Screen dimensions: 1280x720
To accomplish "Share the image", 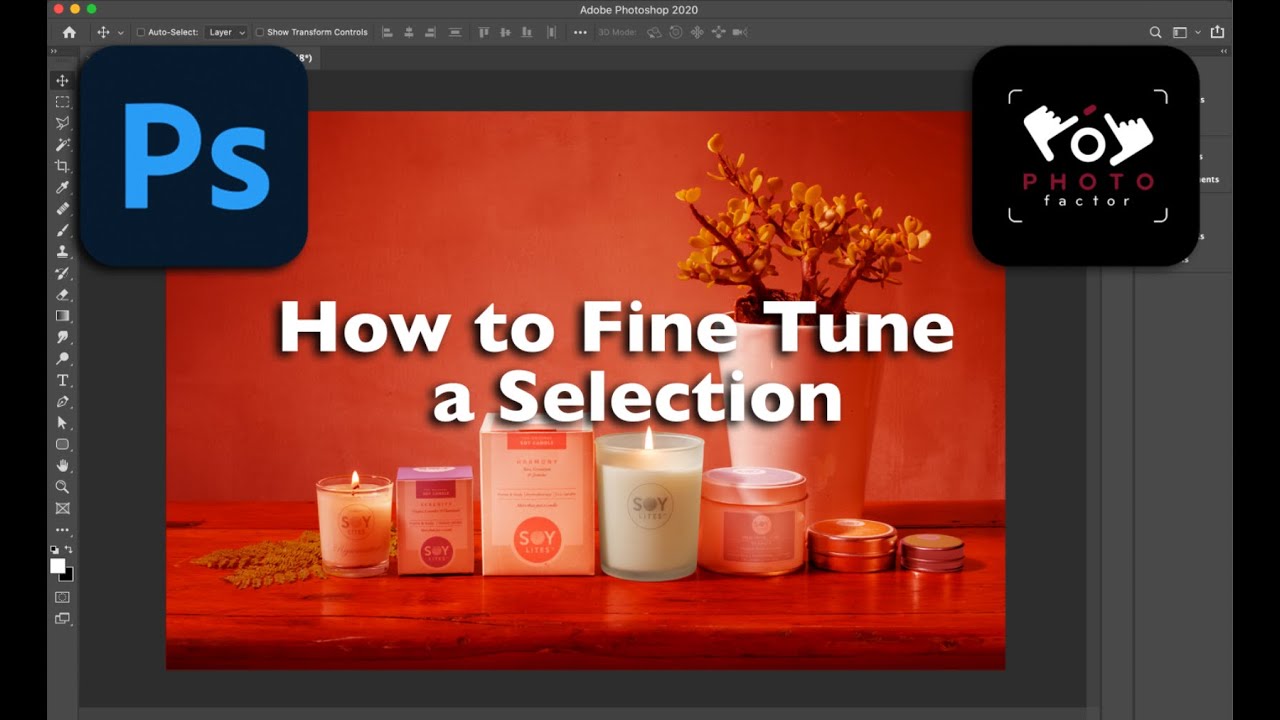I will (1217, 32).
